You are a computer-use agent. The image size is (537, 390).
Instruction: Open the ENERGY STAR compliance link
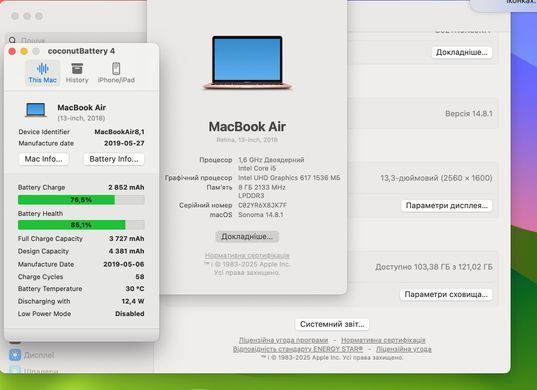(298, 349)
